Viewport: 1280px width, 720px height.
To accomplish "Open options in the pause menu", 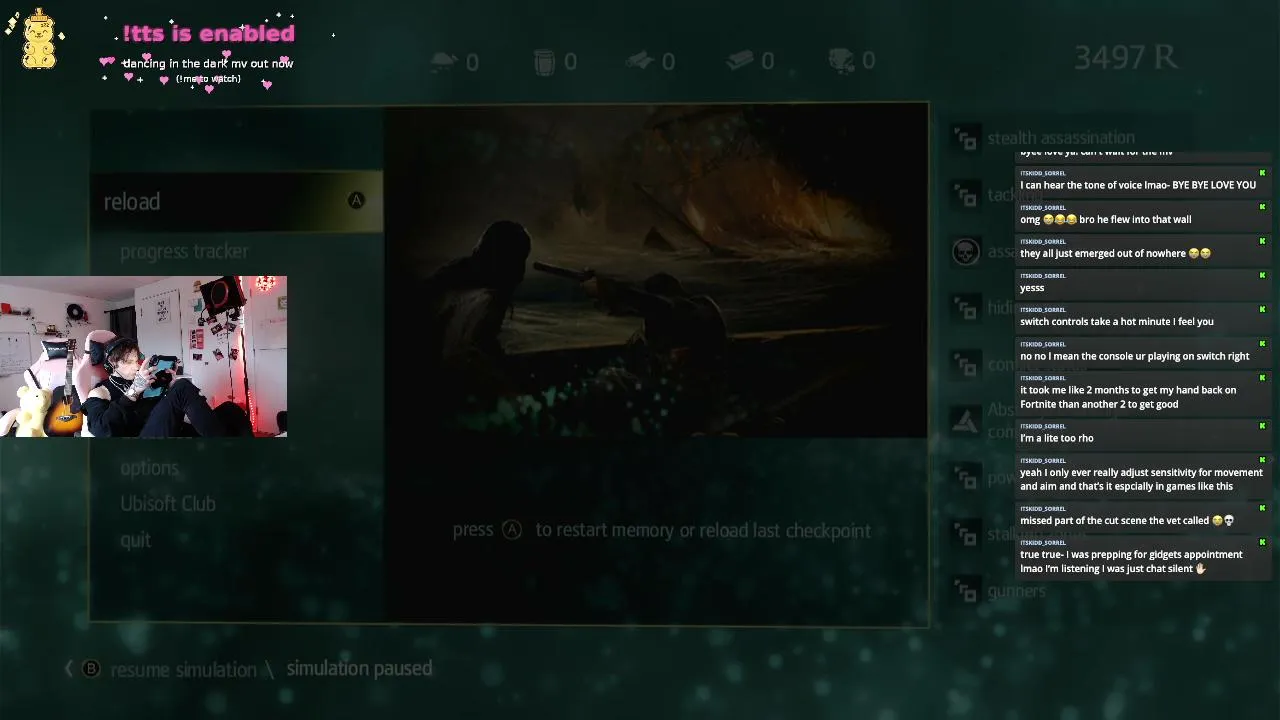I will pos(149,468).
